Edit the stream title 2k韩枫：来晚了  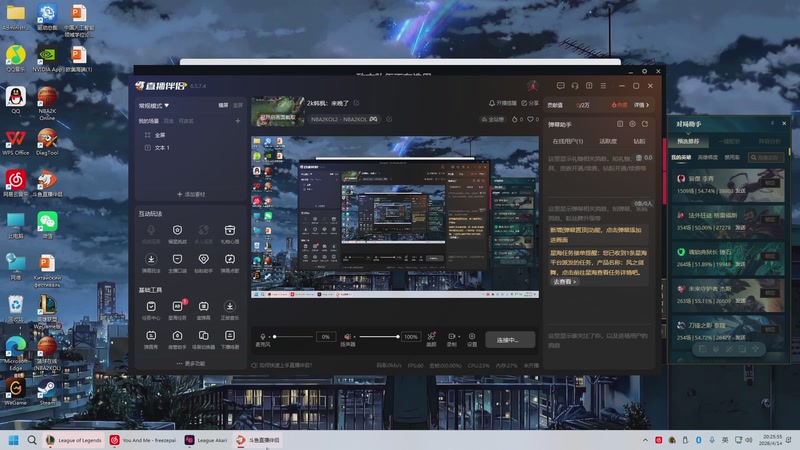[357, 103]
